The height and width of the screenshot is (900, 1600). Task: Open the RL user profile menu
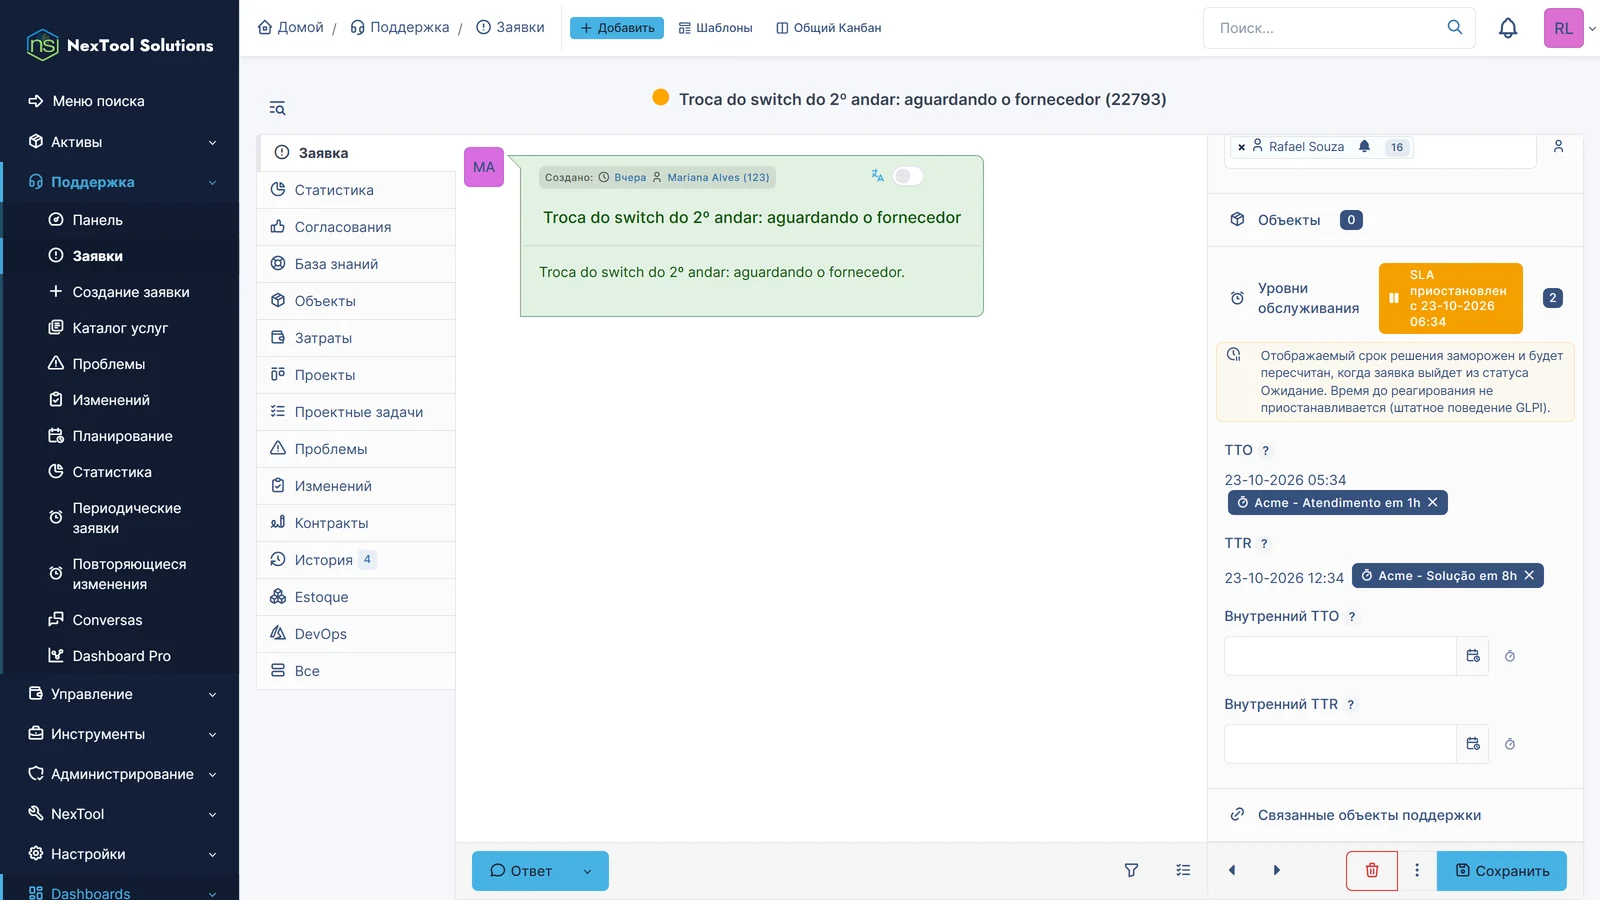[1569, 28]
